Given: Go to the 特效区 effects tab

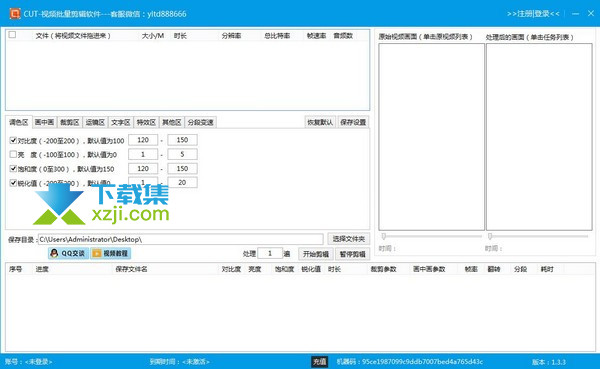Looking at the screenshot, I should click(146, 122).
